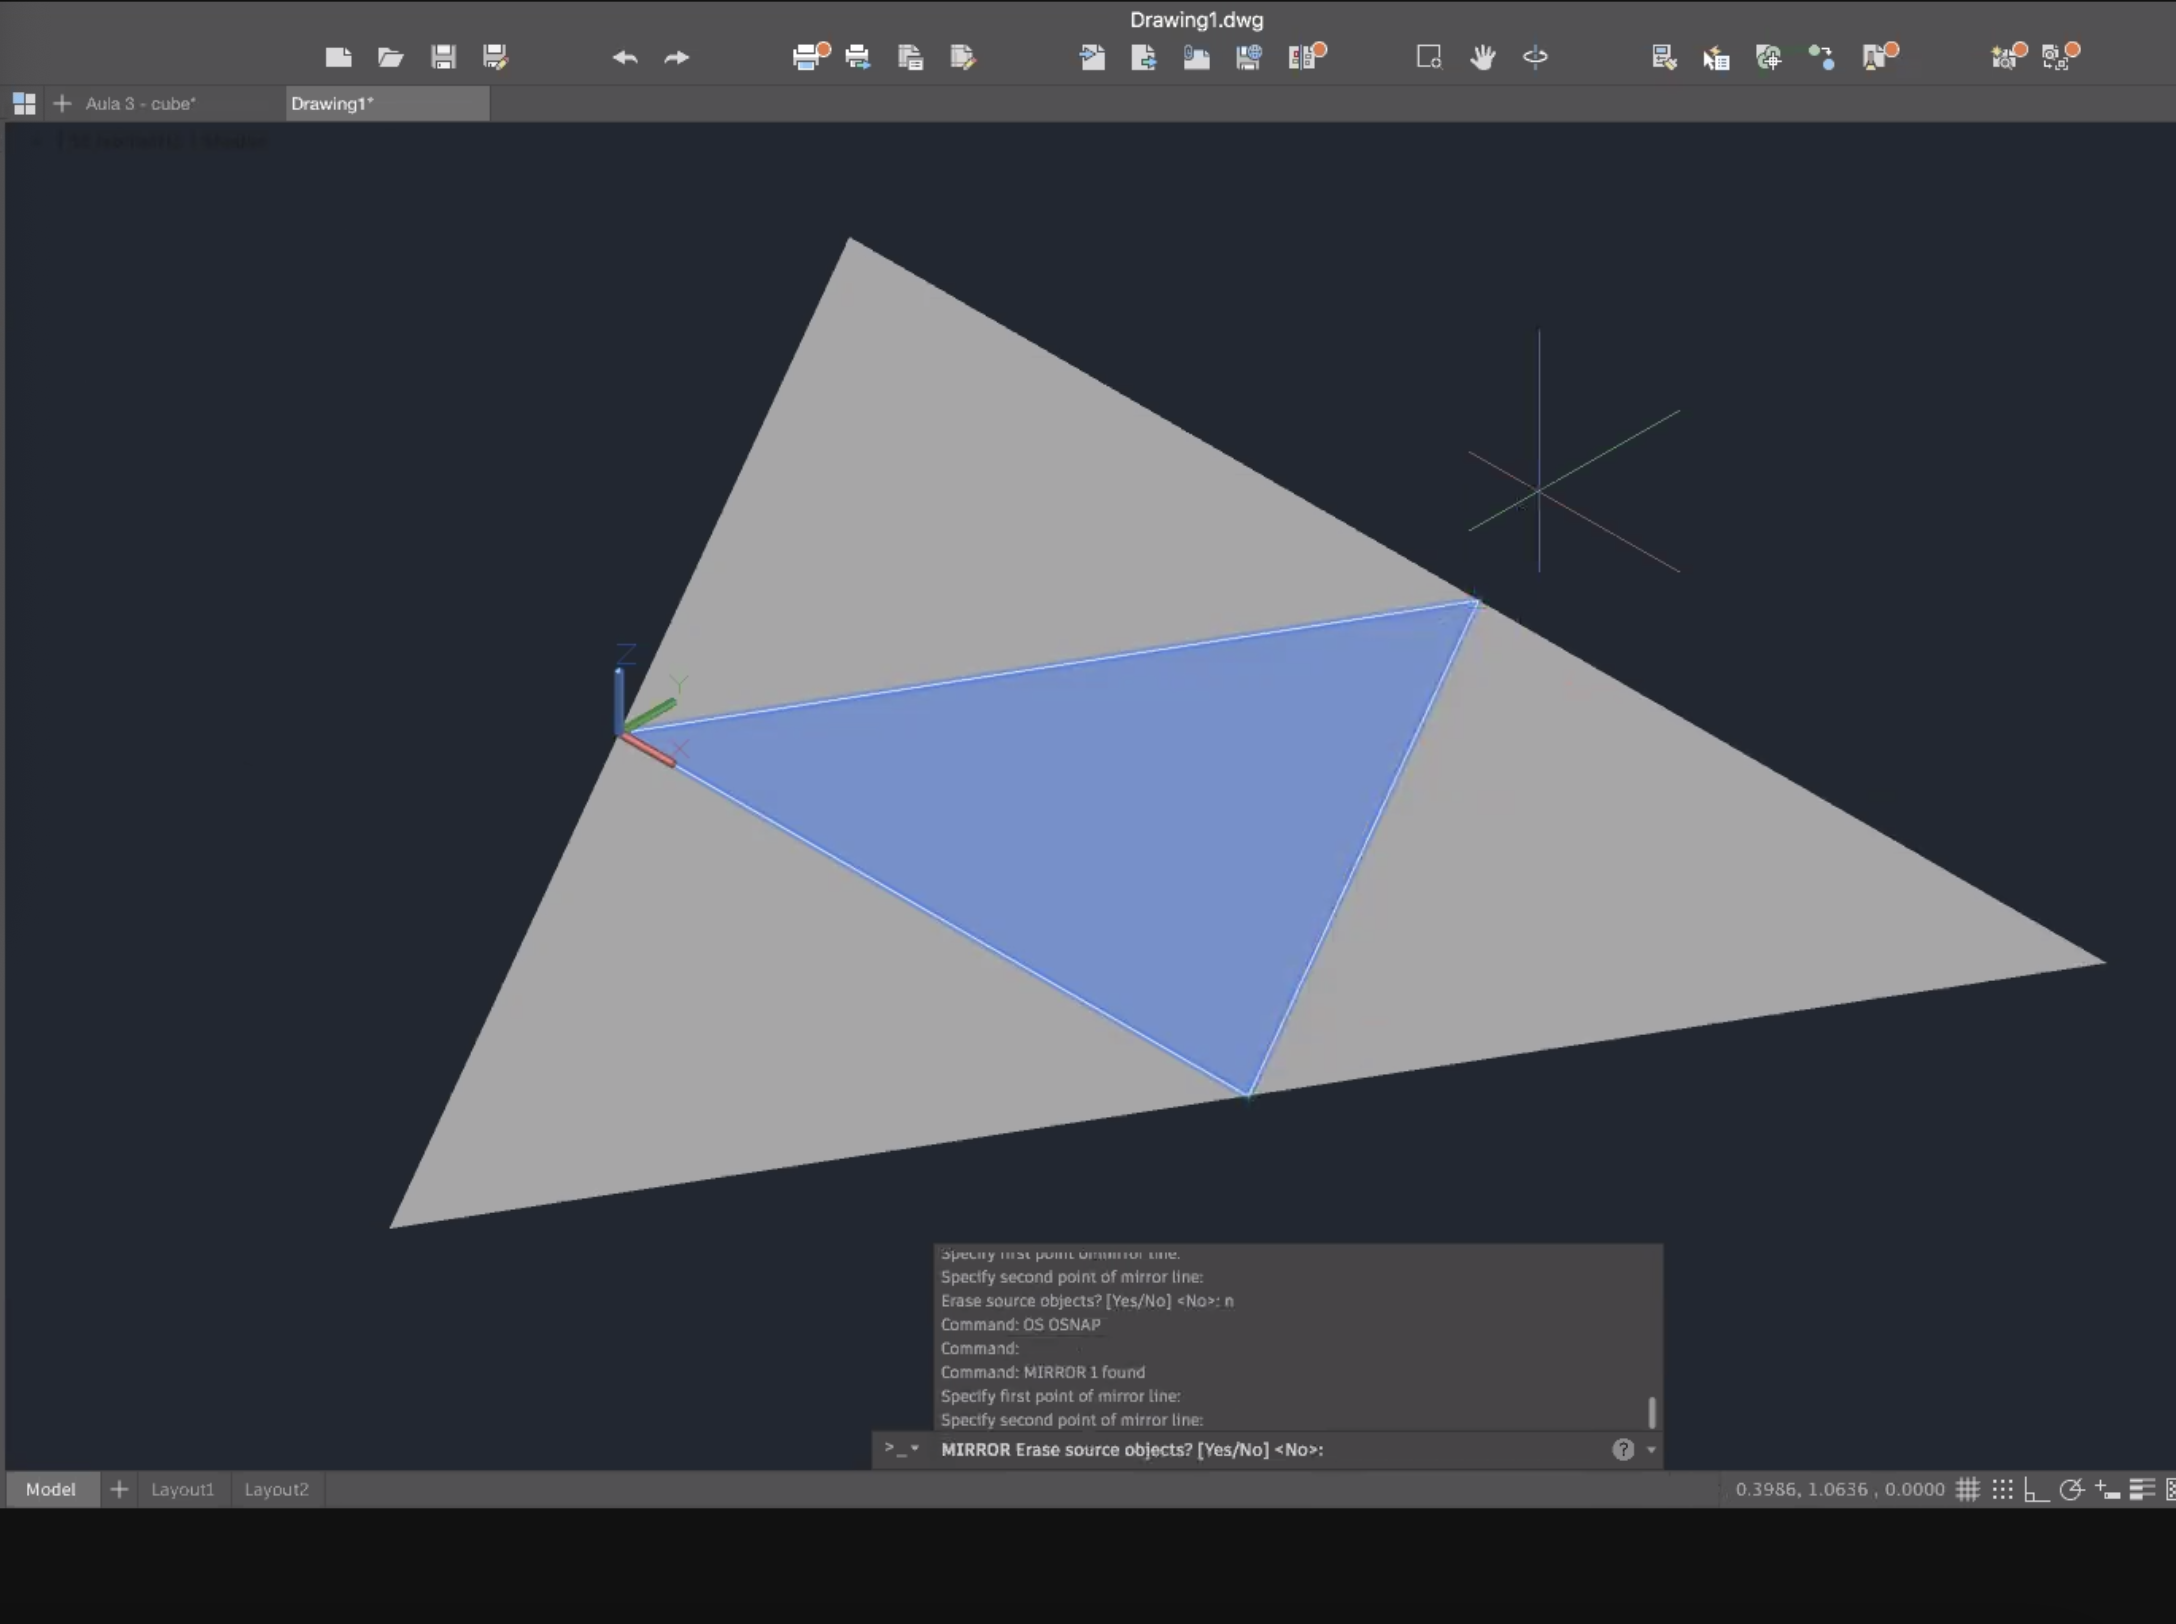The image size is (2176, 1624).
Task: Click the Save As icon with pencil
Action: pos(495,57)
